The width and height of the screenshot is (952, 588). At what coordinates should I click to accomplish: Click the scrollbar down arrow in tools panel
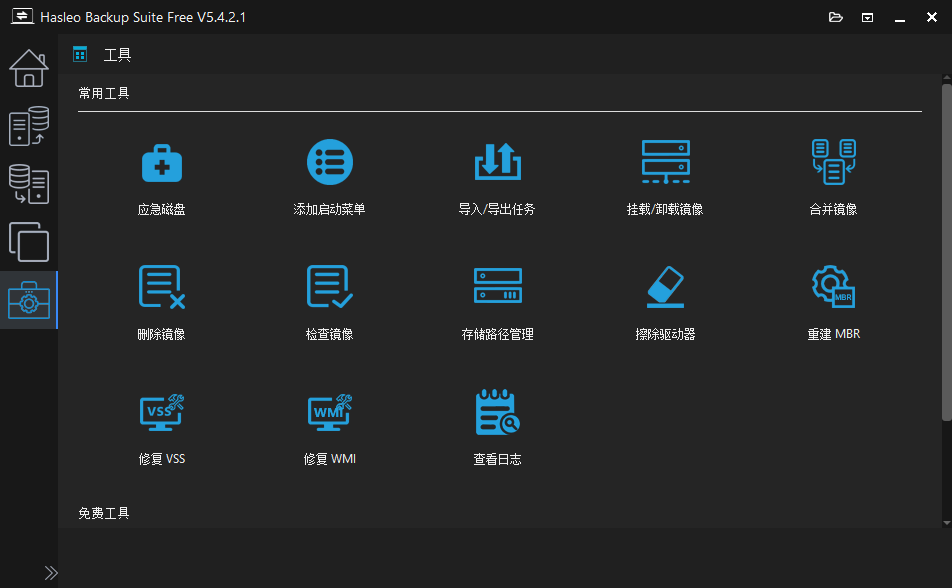[946, 522]
